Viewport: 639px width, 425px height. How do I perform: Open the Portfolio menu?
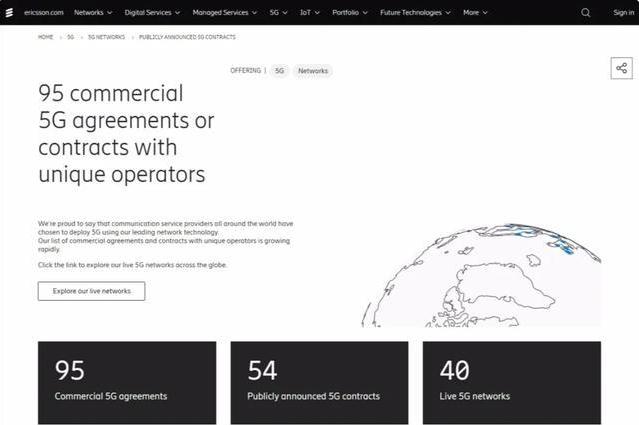[x=350, y=13]
